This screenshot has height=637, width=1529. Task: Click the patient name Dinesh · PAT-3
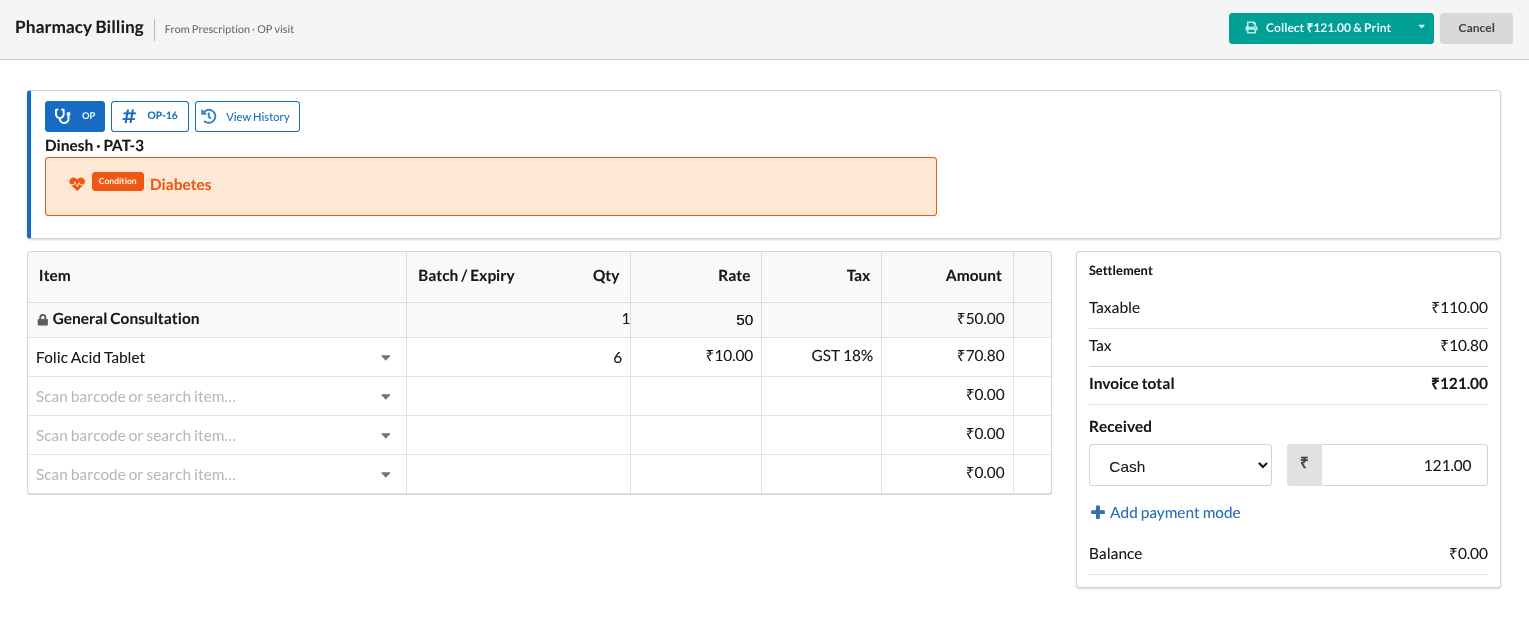click(94, 146)
